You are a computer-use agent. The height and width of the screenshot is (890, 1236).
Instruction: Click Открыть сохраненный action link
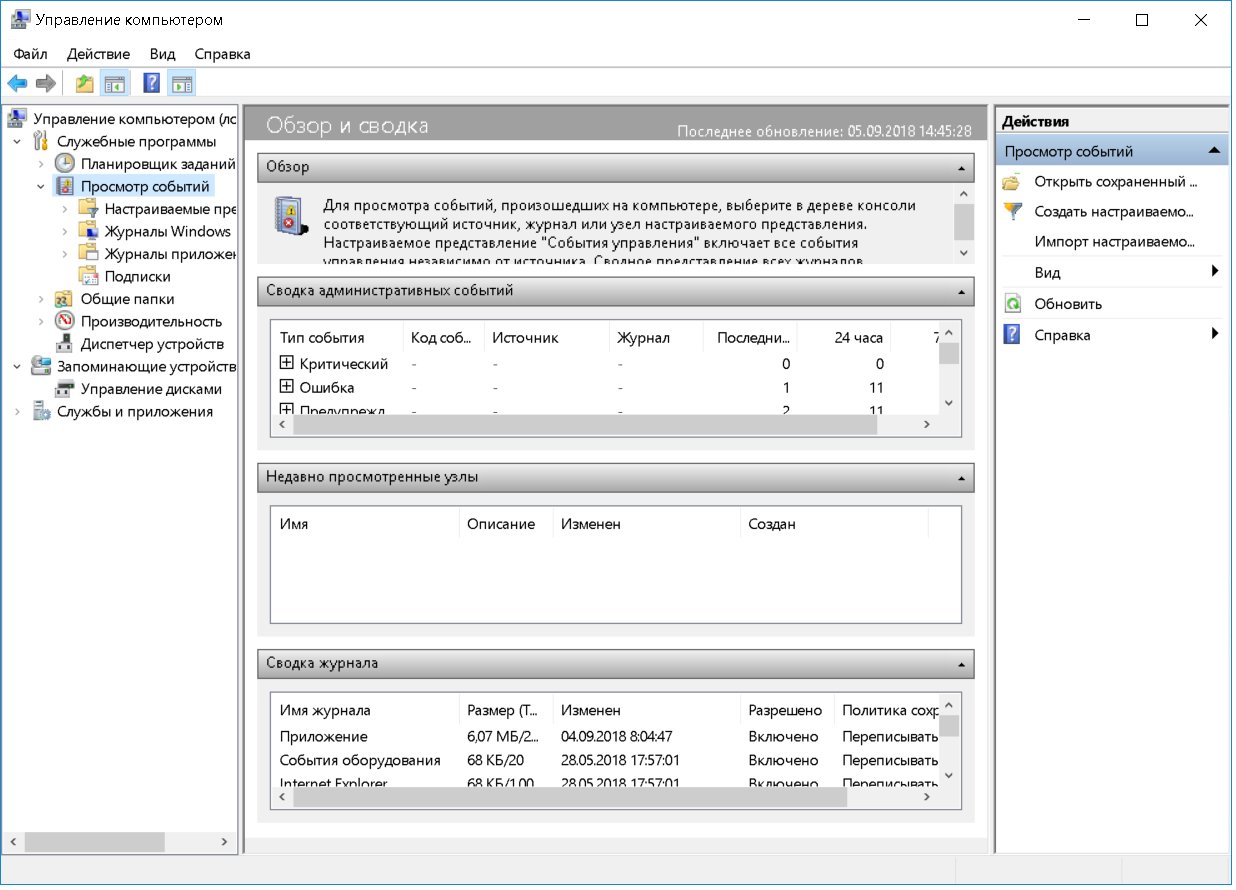[x=1115, y=182]
